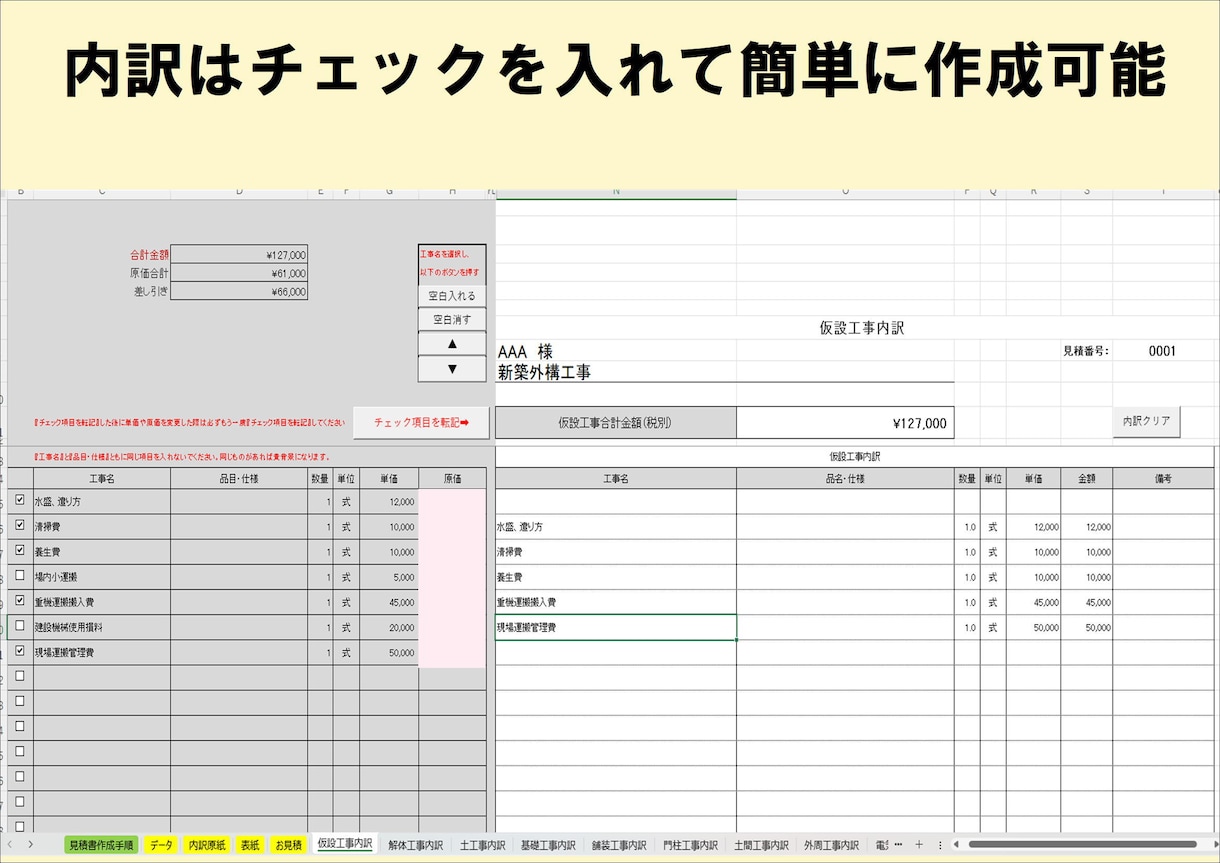This screenshot has height=863, width=1220.
Task: Switch to the 土間工事内訳 sheet tab
Action: coord(761,845)
